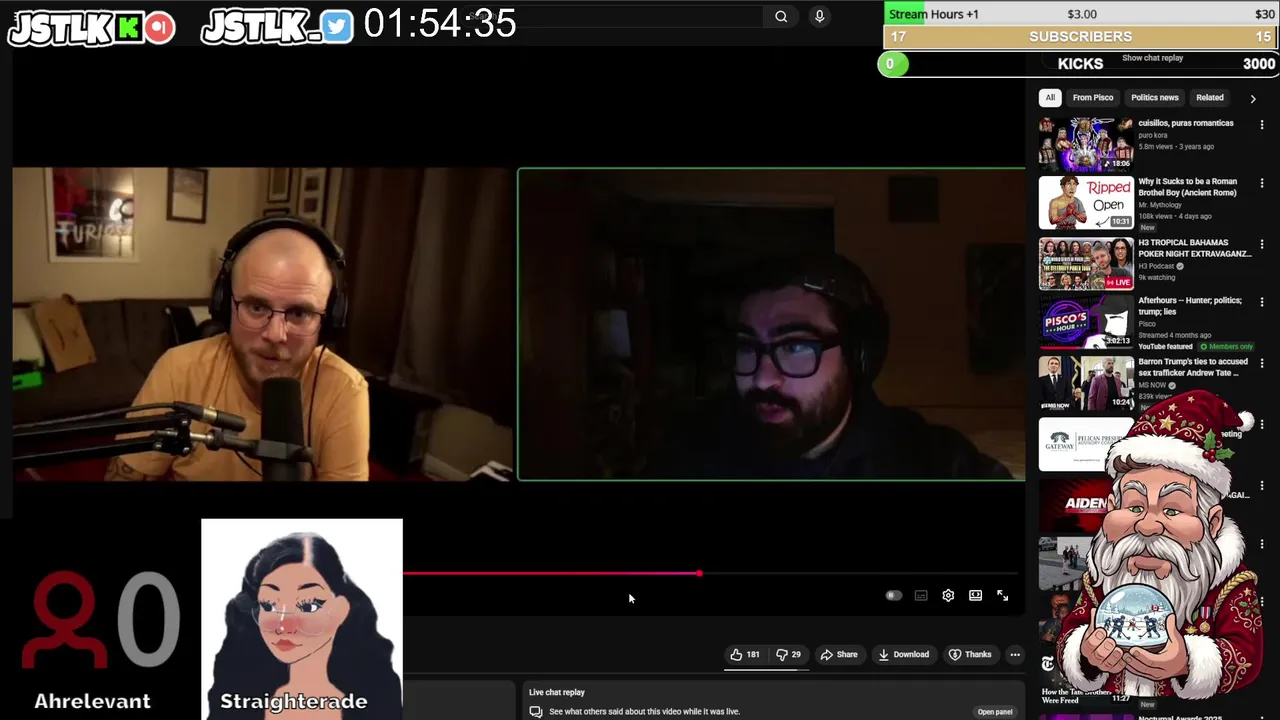Dislike the video (29 dislikes)

click(x=788, y=655)
